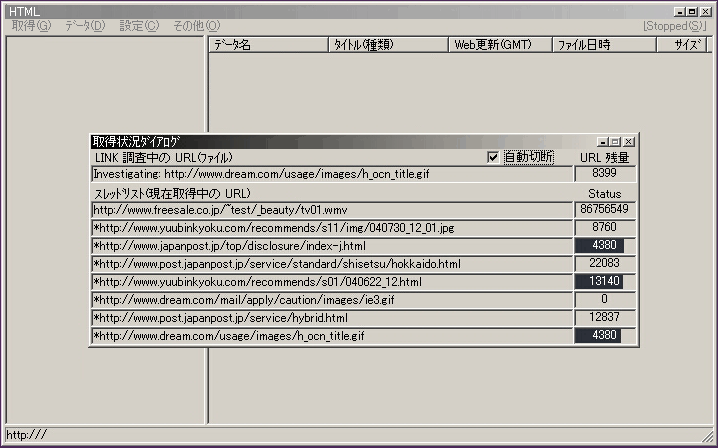Close the 取得状況ダイアログ dialog
The width and height of the screenshot is (718, 448).
pos(629,142)
